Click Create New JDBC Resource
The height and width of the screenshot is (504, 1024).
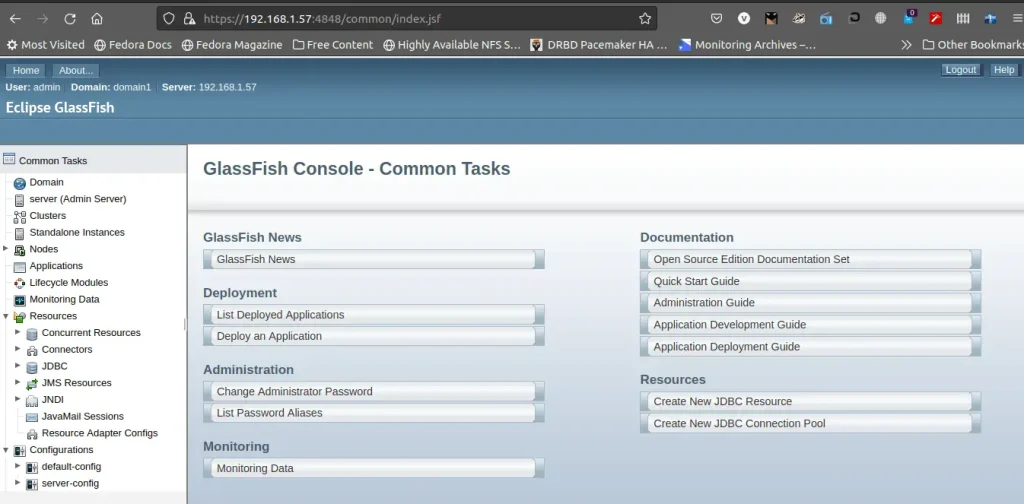(x=810, y=402)
